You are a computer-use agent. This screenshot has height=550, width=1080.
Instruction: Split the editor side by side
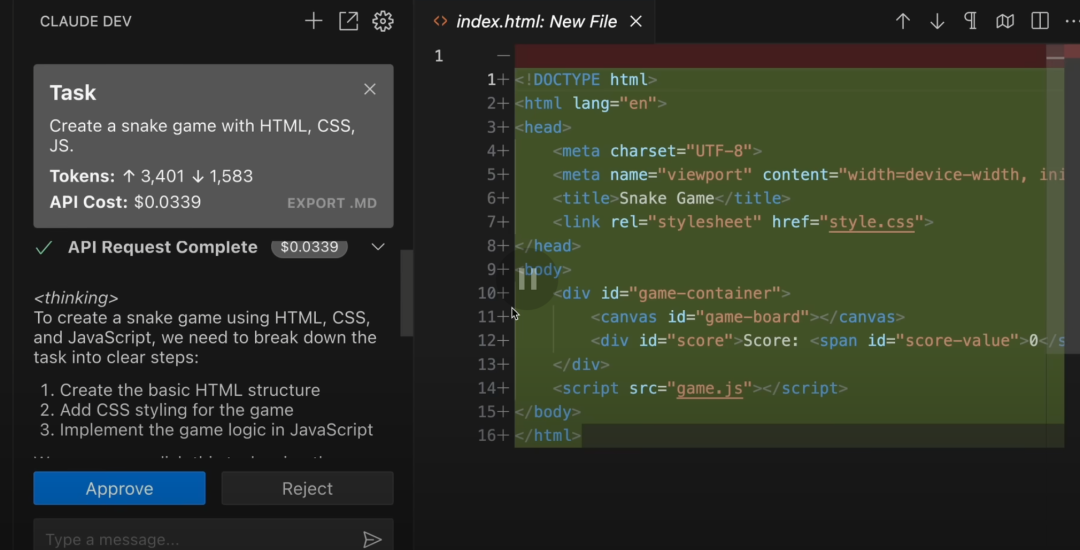(1040, 21)
